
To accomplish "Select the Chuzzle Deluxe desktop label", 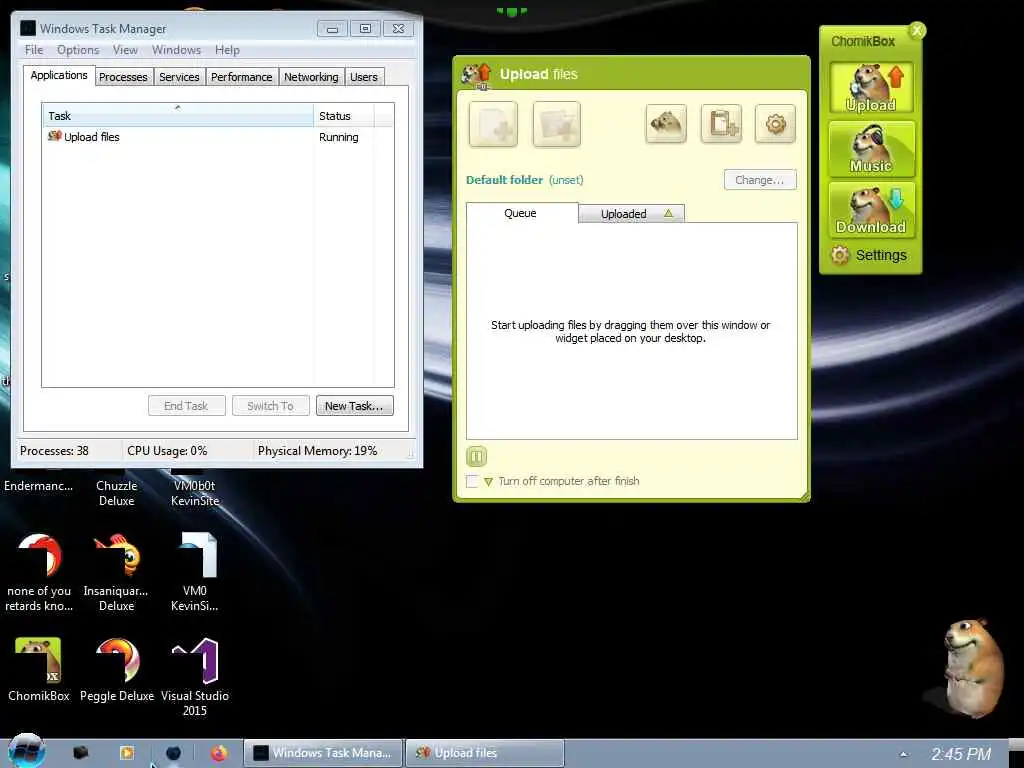I will pos(116,493).
